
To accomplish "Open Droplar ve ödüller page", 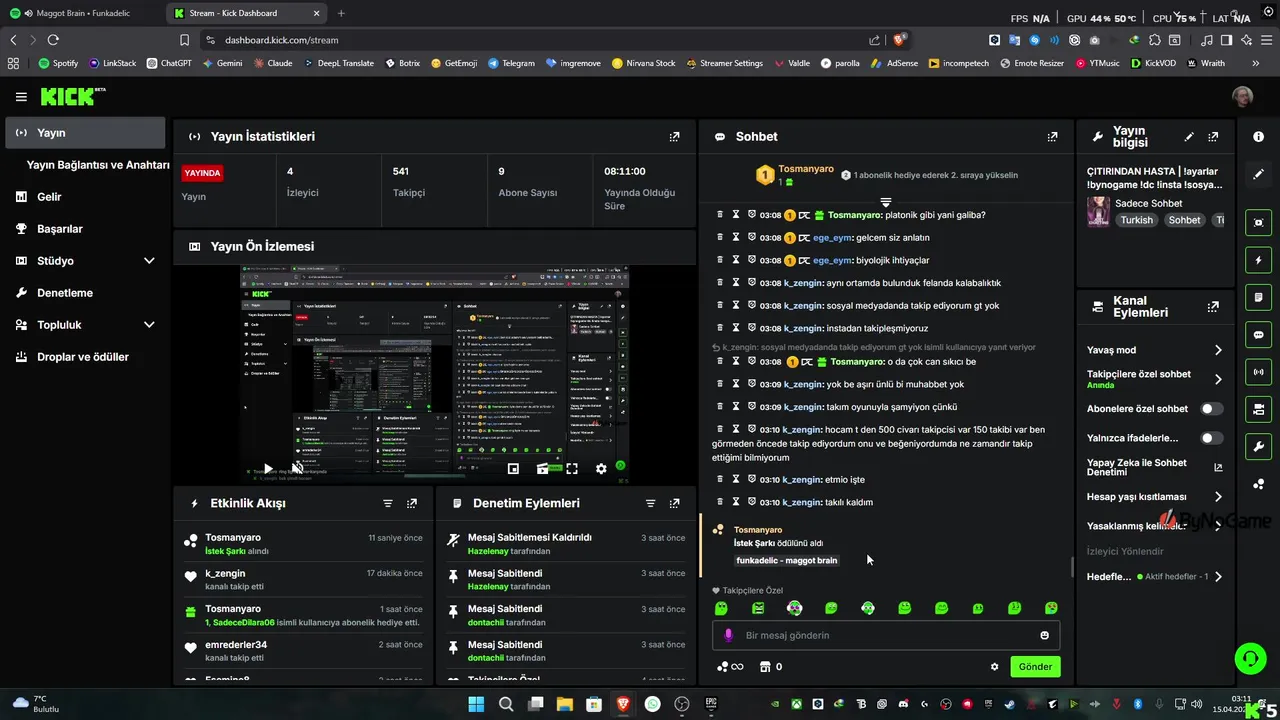I will click(85, 357).
